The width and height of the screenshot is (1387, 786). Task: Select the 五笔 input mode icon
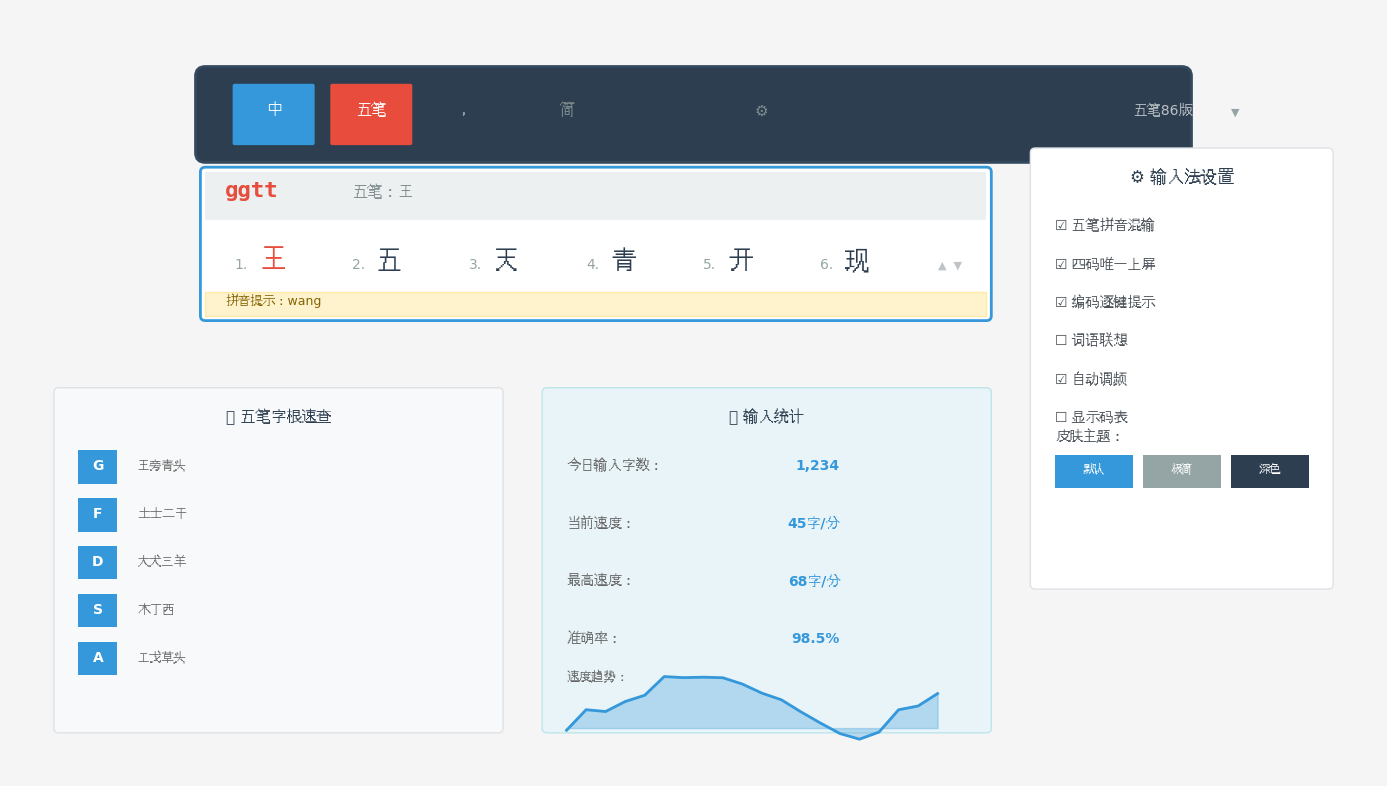(x=370, y=113)
